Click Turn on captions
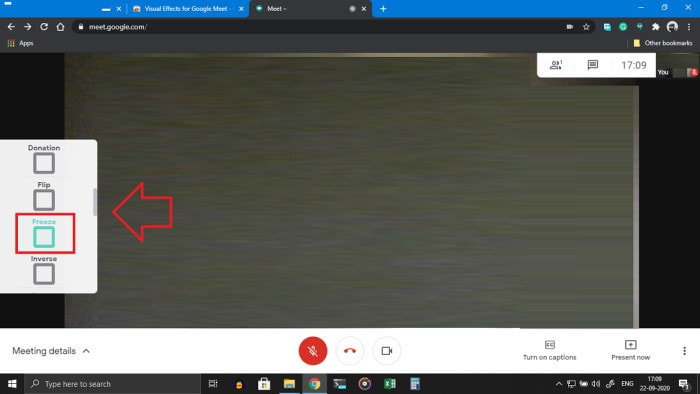 (x=550, y=351)
